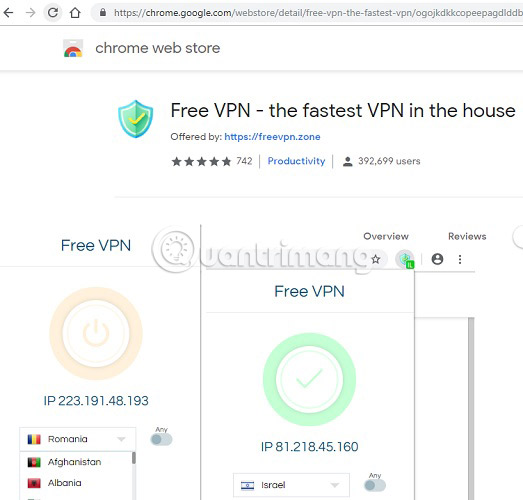
Task: Open the three-dot browser menu
Action: (x=460, y=259)
